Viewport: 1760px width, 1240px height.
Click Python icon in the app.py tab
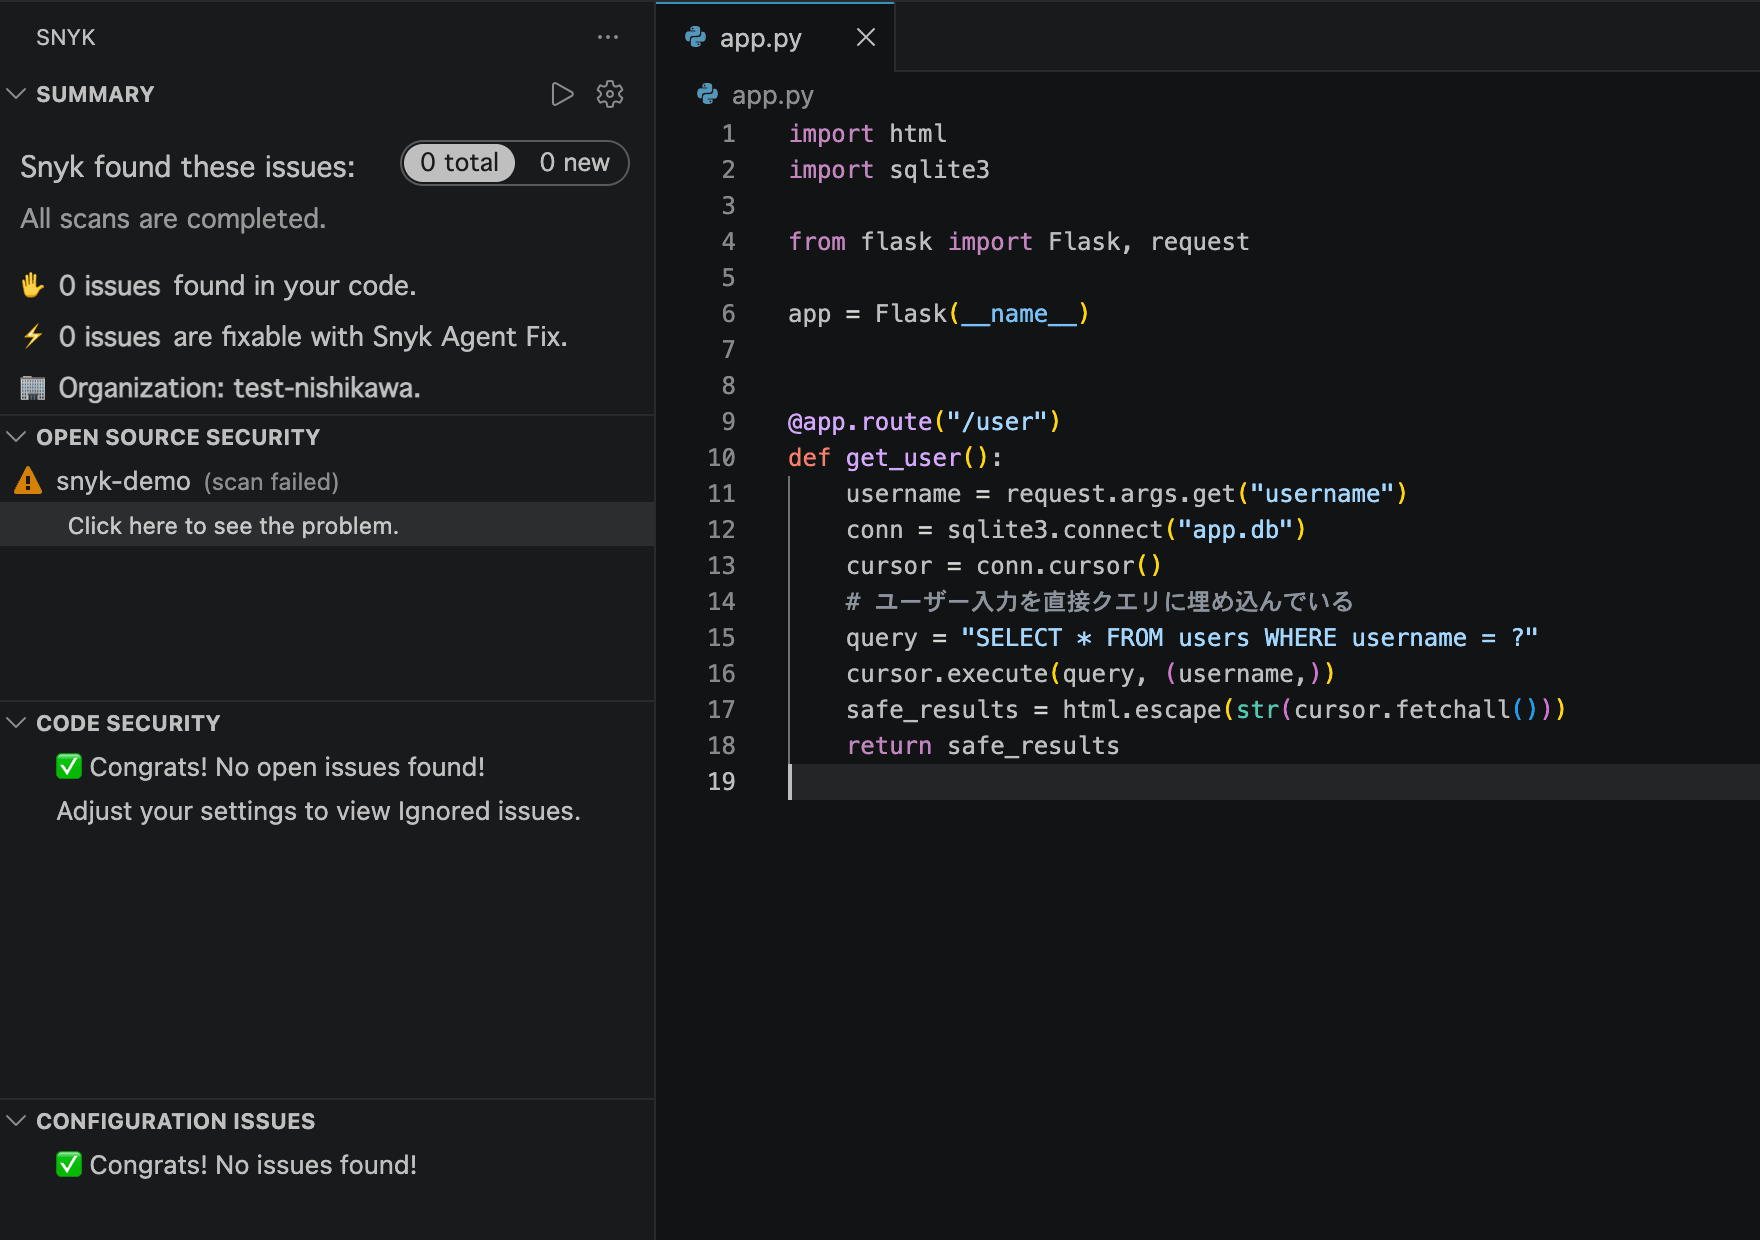696,38
